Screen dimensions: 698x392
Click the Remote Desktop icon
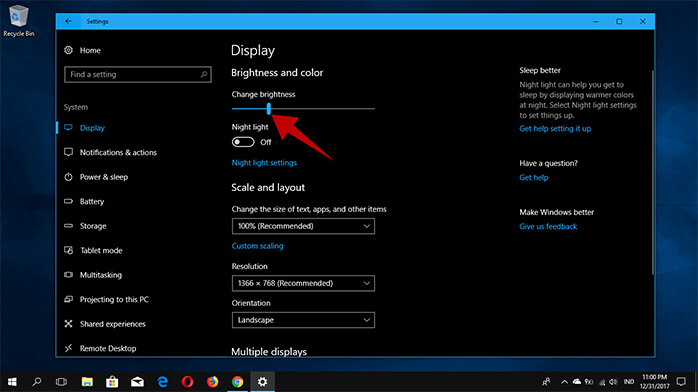point(68,348)
